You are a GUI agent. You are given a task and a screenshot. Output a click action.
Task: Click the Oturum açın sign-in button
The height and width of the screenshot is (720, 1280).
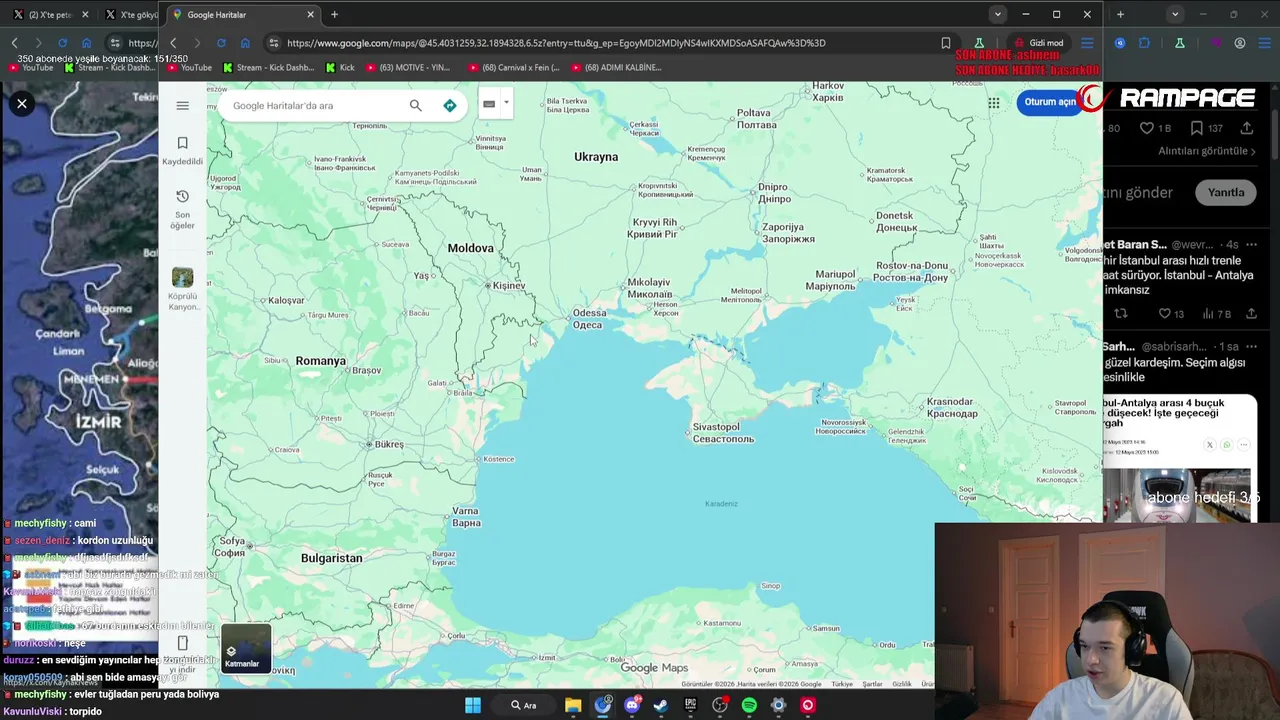pyautogui.click(x=1050, y=102)
